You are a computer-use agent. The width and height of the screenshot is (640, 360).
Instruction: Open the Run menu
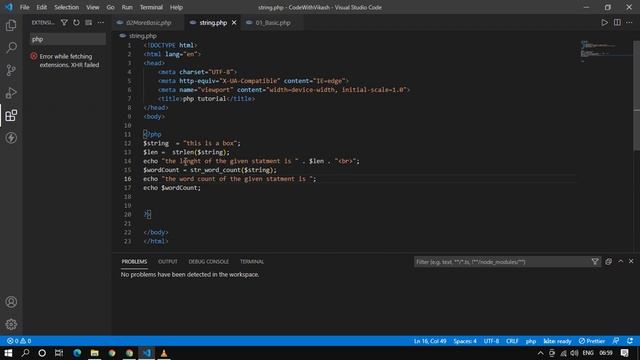127,7
